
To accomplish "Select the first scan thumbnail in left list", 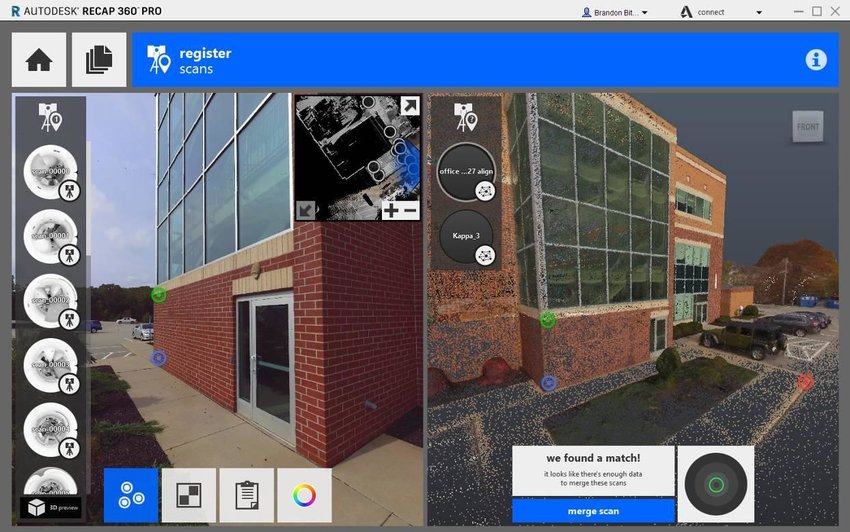I will coord(50,171).
